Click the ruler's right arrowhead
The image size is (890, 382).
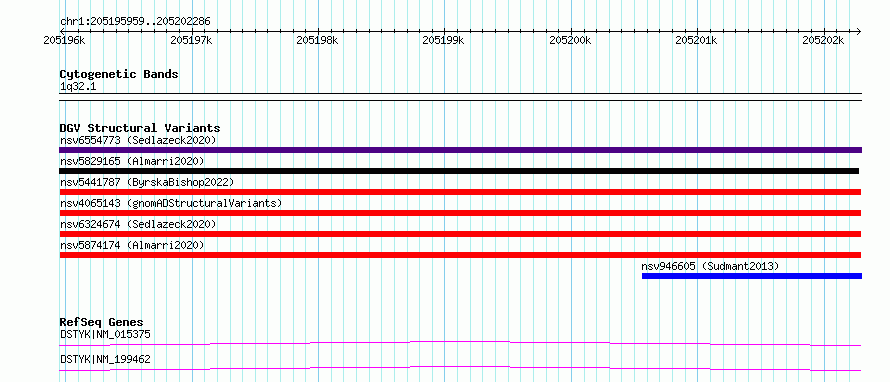859,31
